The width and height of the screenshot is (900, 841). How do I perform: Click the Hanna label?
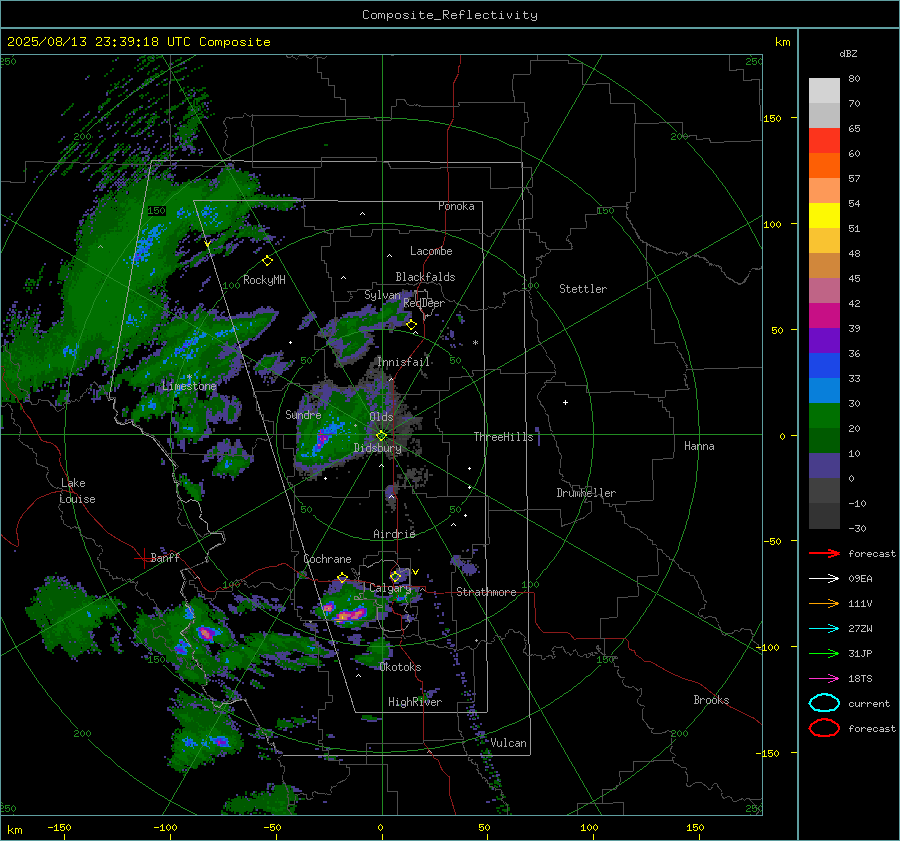pos(699,446)
